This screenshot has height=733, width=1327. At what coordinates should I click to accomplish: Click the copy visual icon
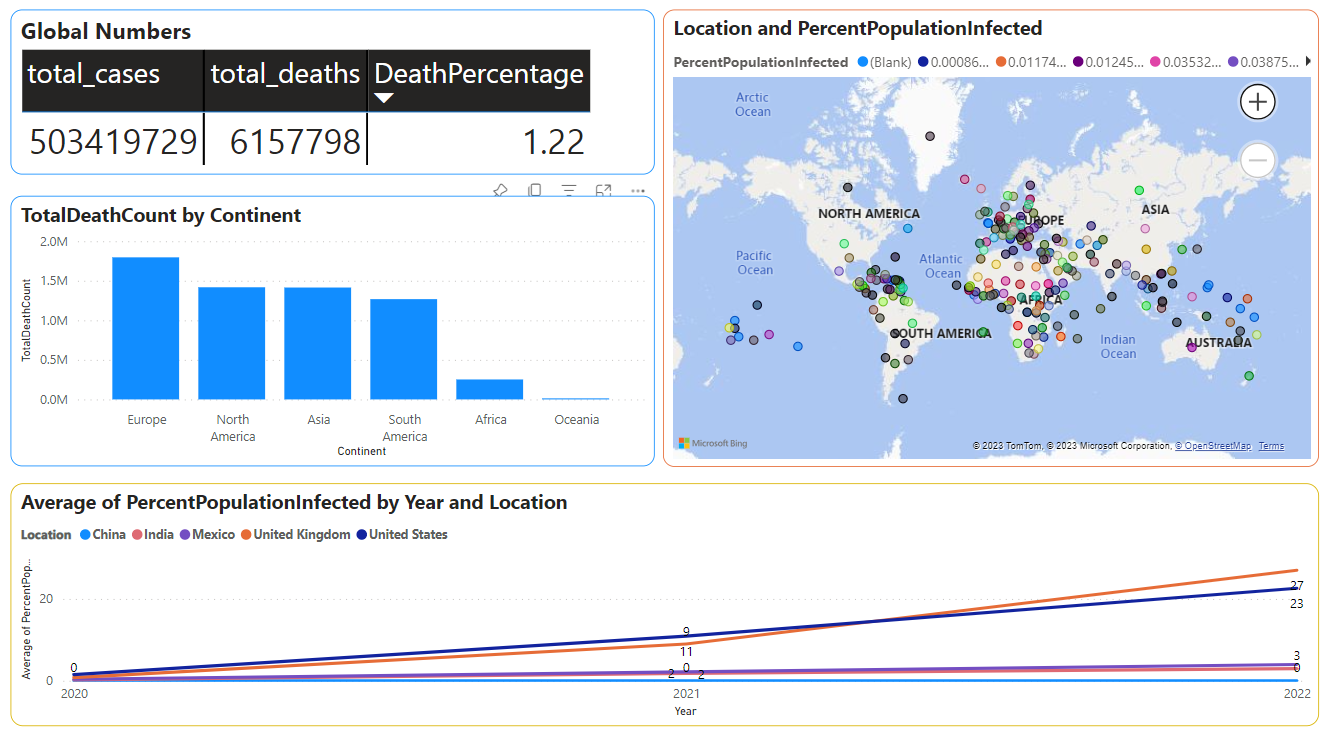pos(535,190)
